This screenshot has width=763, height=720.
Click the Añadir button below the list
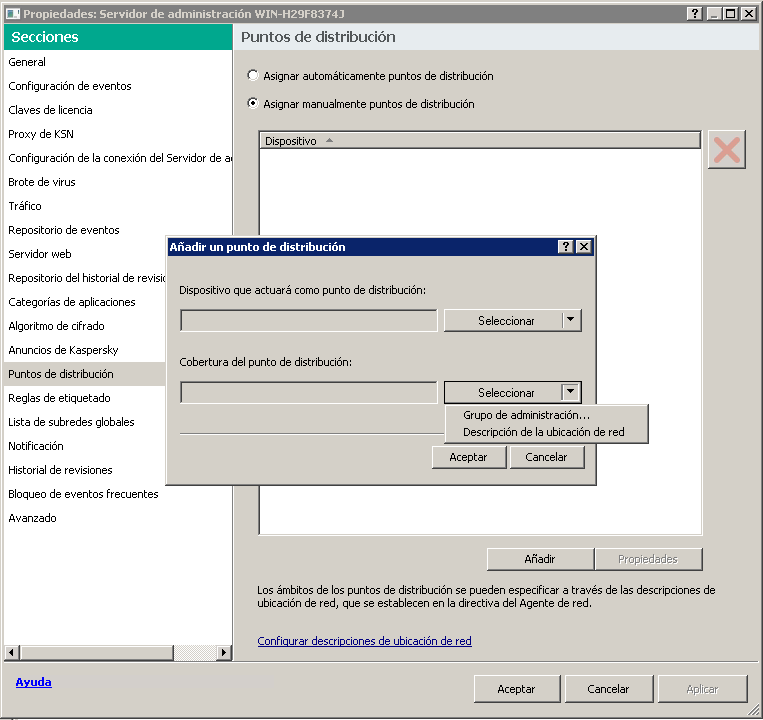coord(540,559)
